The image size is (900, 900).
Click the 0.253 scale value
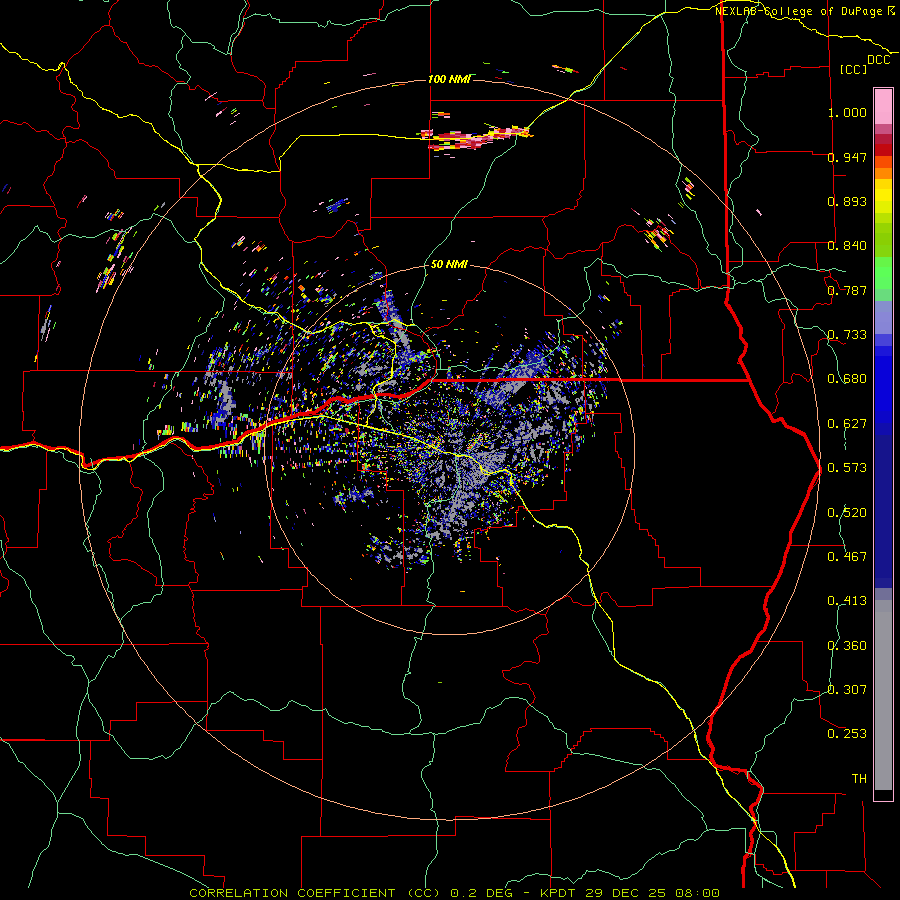point(847,734)
